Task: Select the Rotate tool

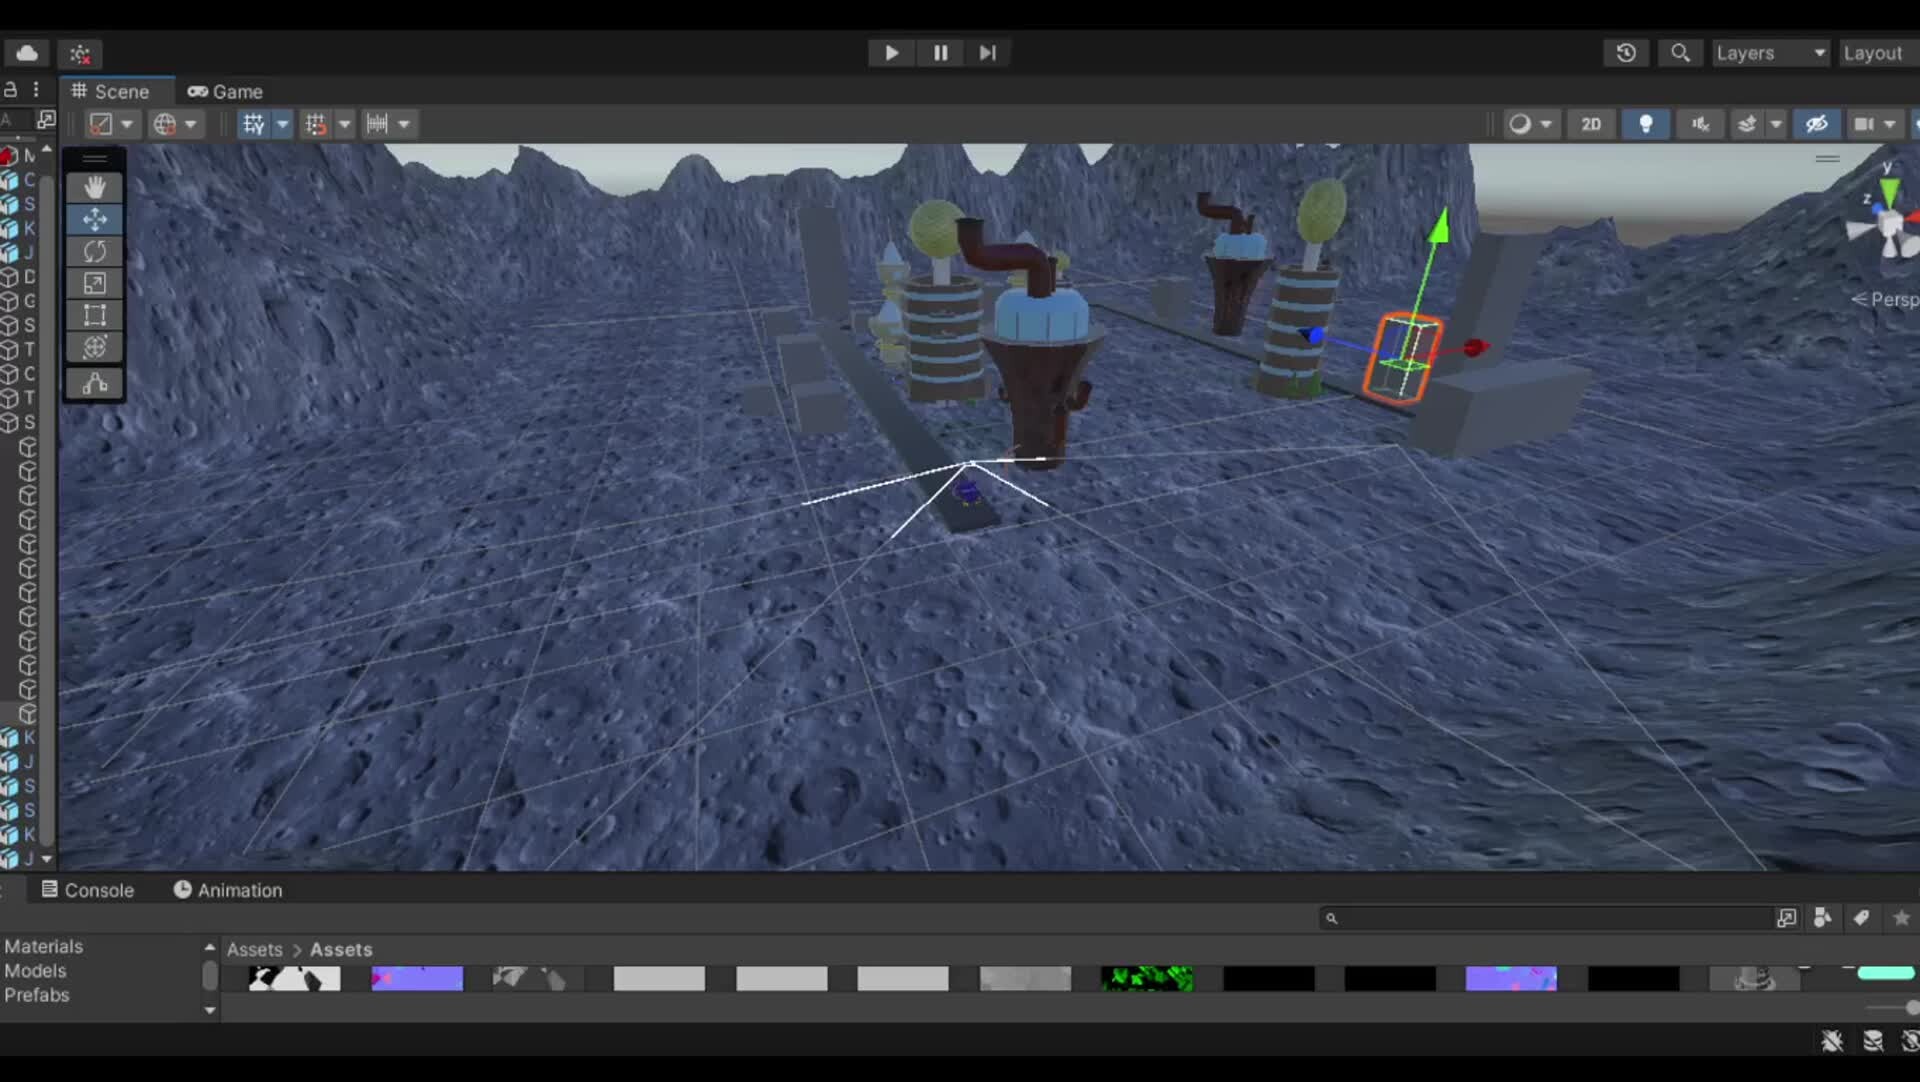Action: pyautogui.click(x=95, y=251)
